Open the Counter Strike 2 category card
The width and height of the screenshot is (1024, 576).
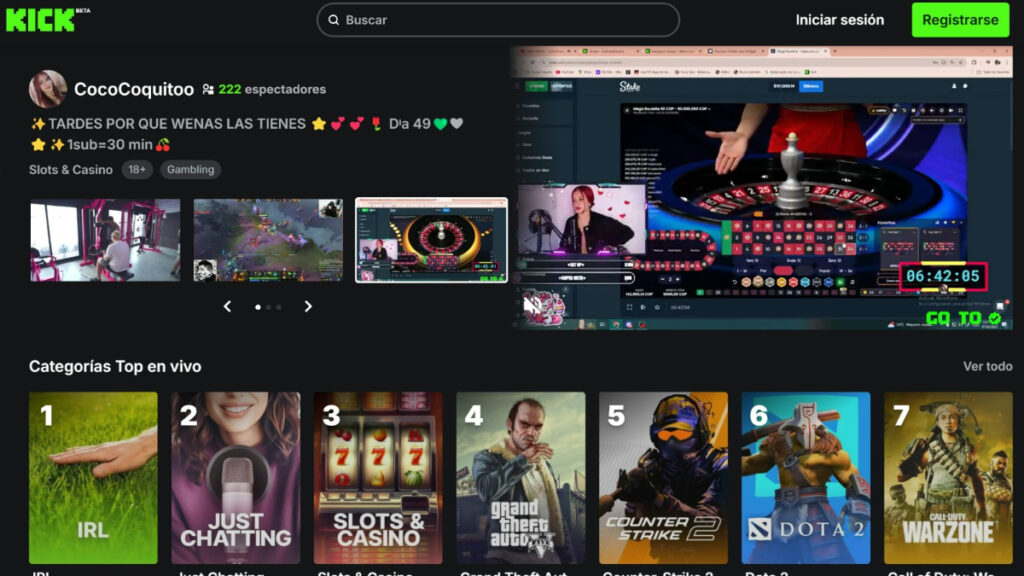[664, 478]
